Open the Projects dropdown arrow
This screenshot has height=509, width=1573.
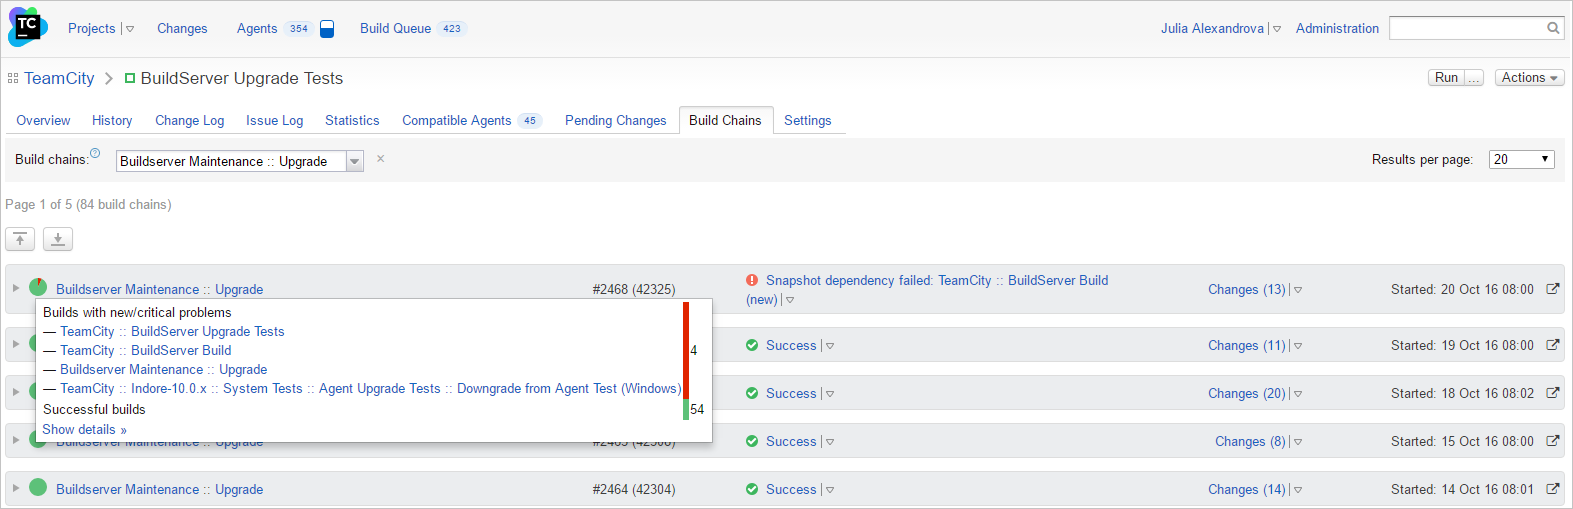130,29
